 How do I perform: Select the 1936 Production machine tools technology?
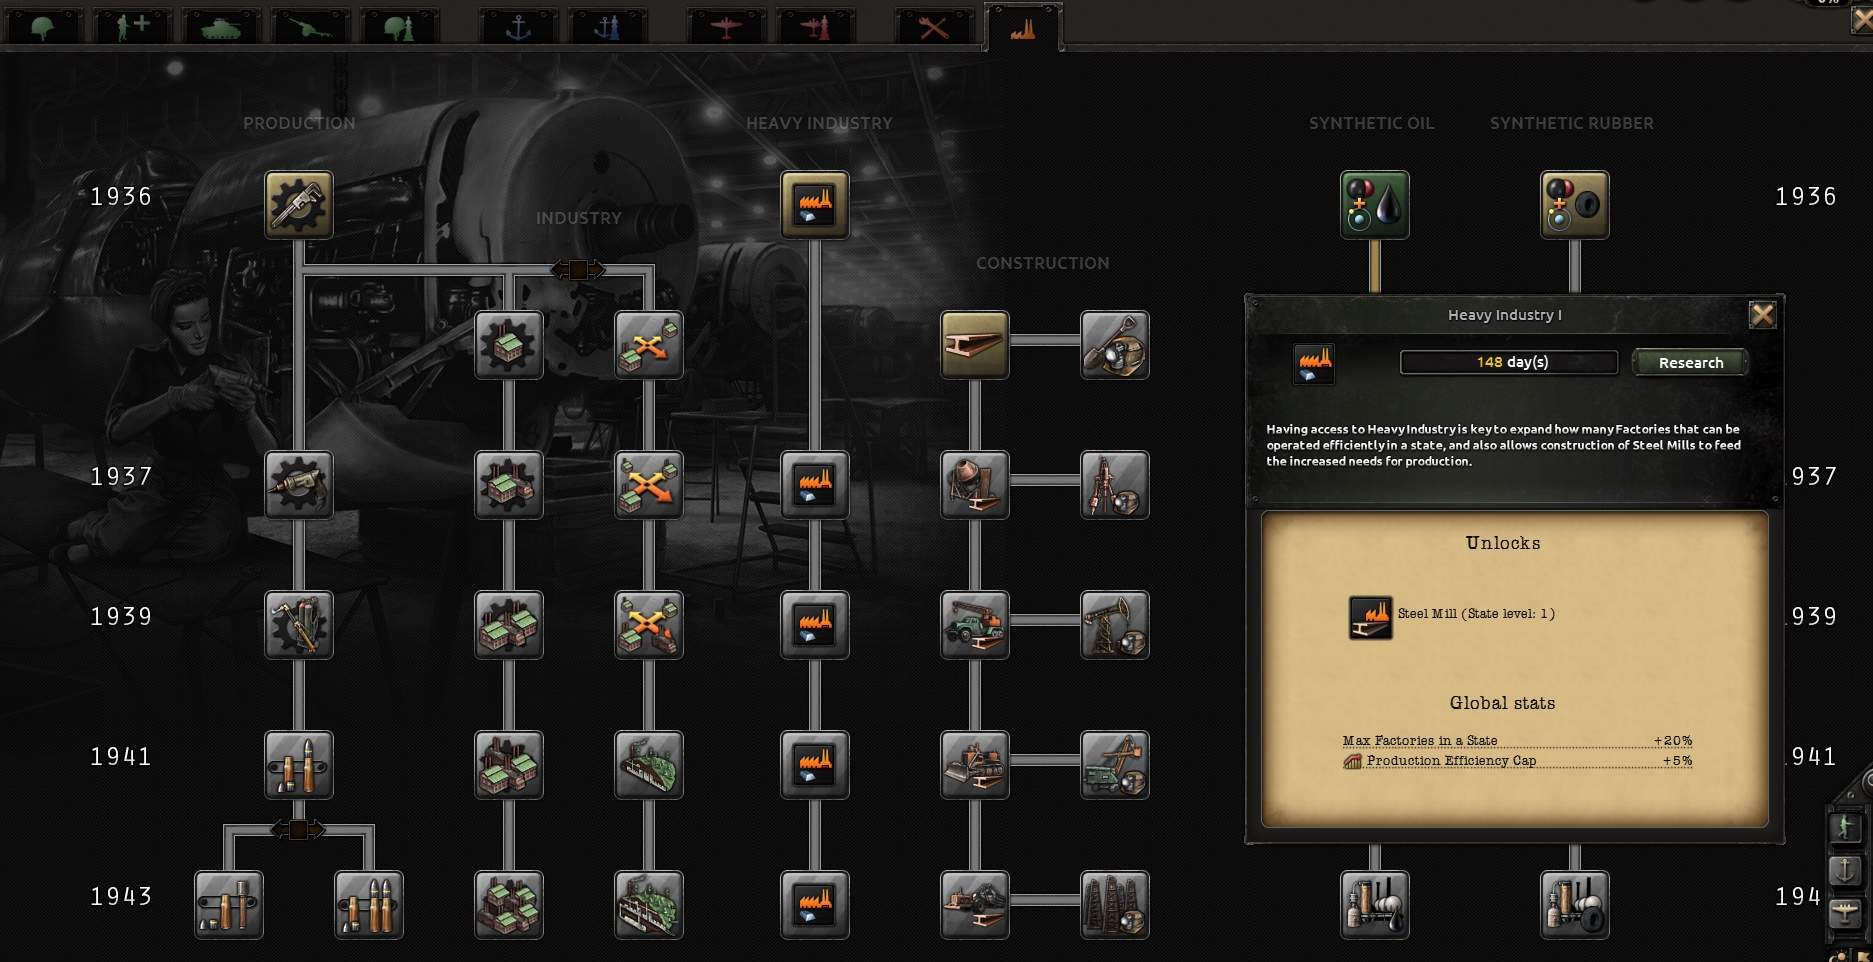click(299, 205)
